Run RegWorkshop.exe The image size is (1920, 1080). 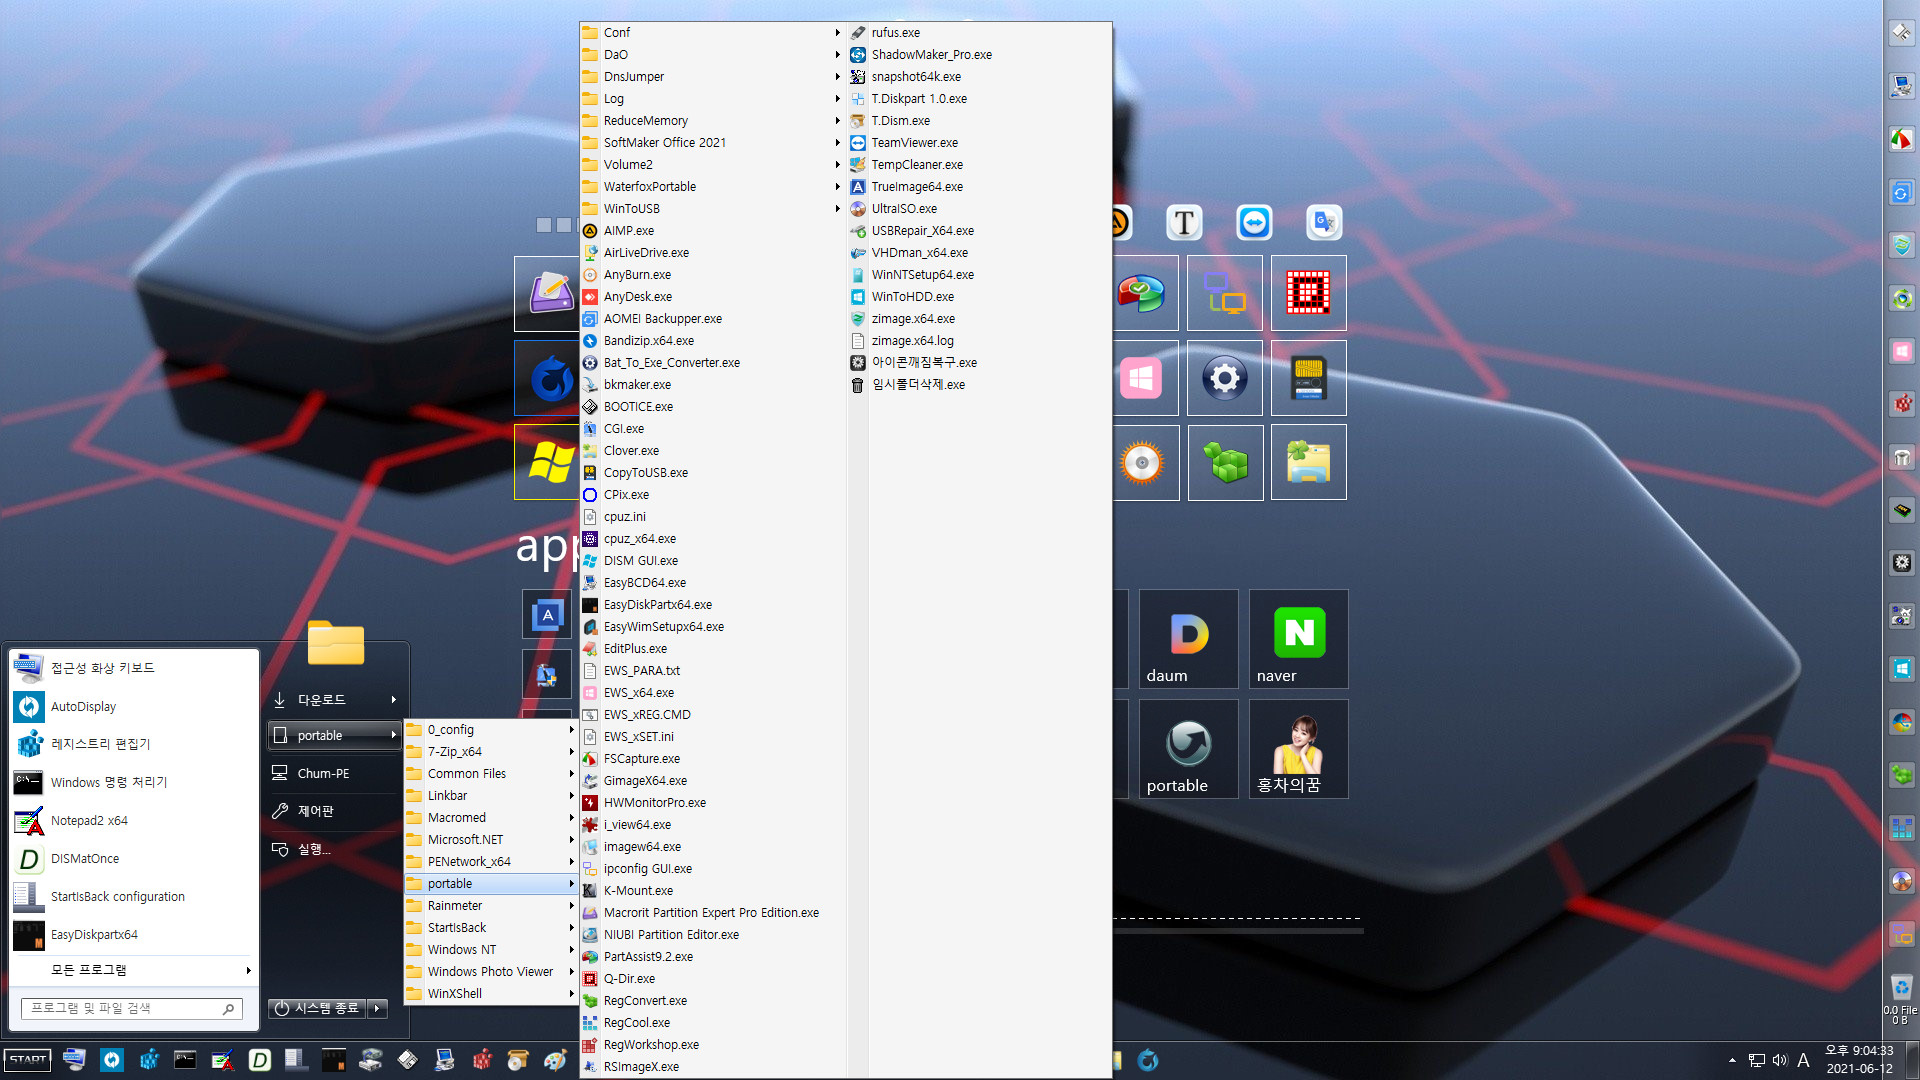click(712, 1045)
